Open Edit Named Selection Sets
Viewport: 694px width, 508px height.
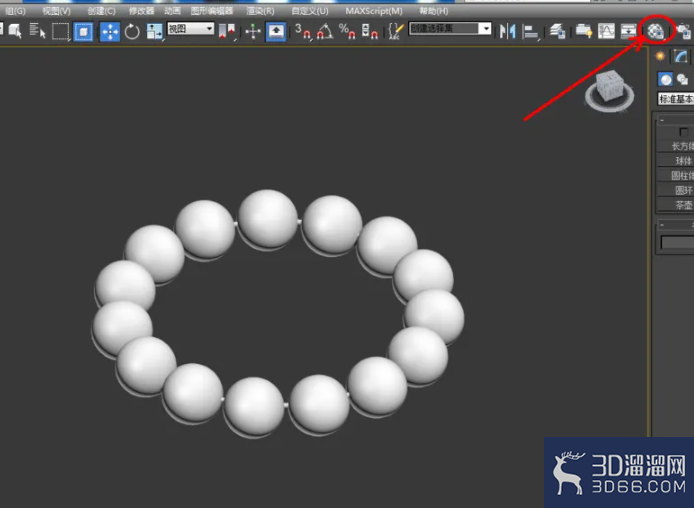395,31
